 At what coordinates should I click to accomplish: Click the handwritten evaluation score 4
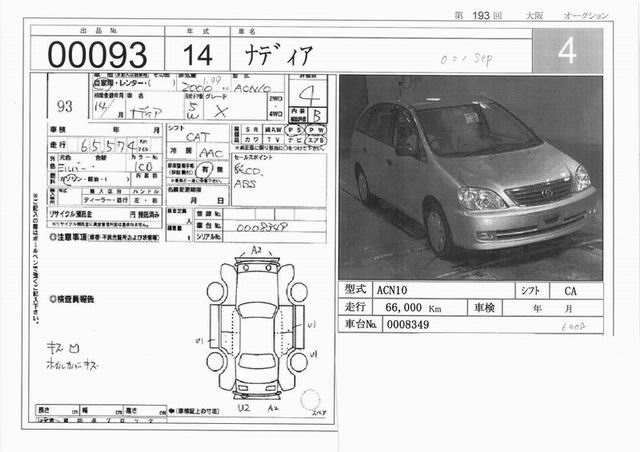(309, 94)
